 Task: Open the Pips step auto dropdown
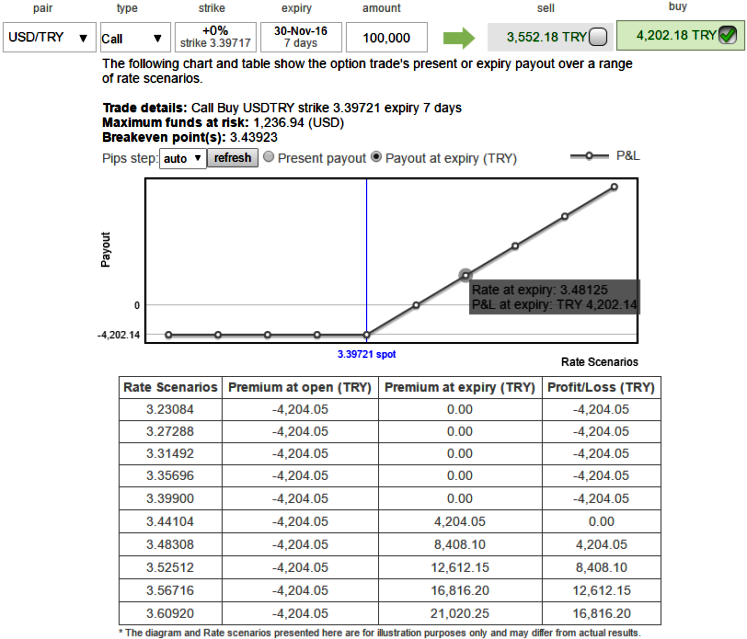point(182,158)
